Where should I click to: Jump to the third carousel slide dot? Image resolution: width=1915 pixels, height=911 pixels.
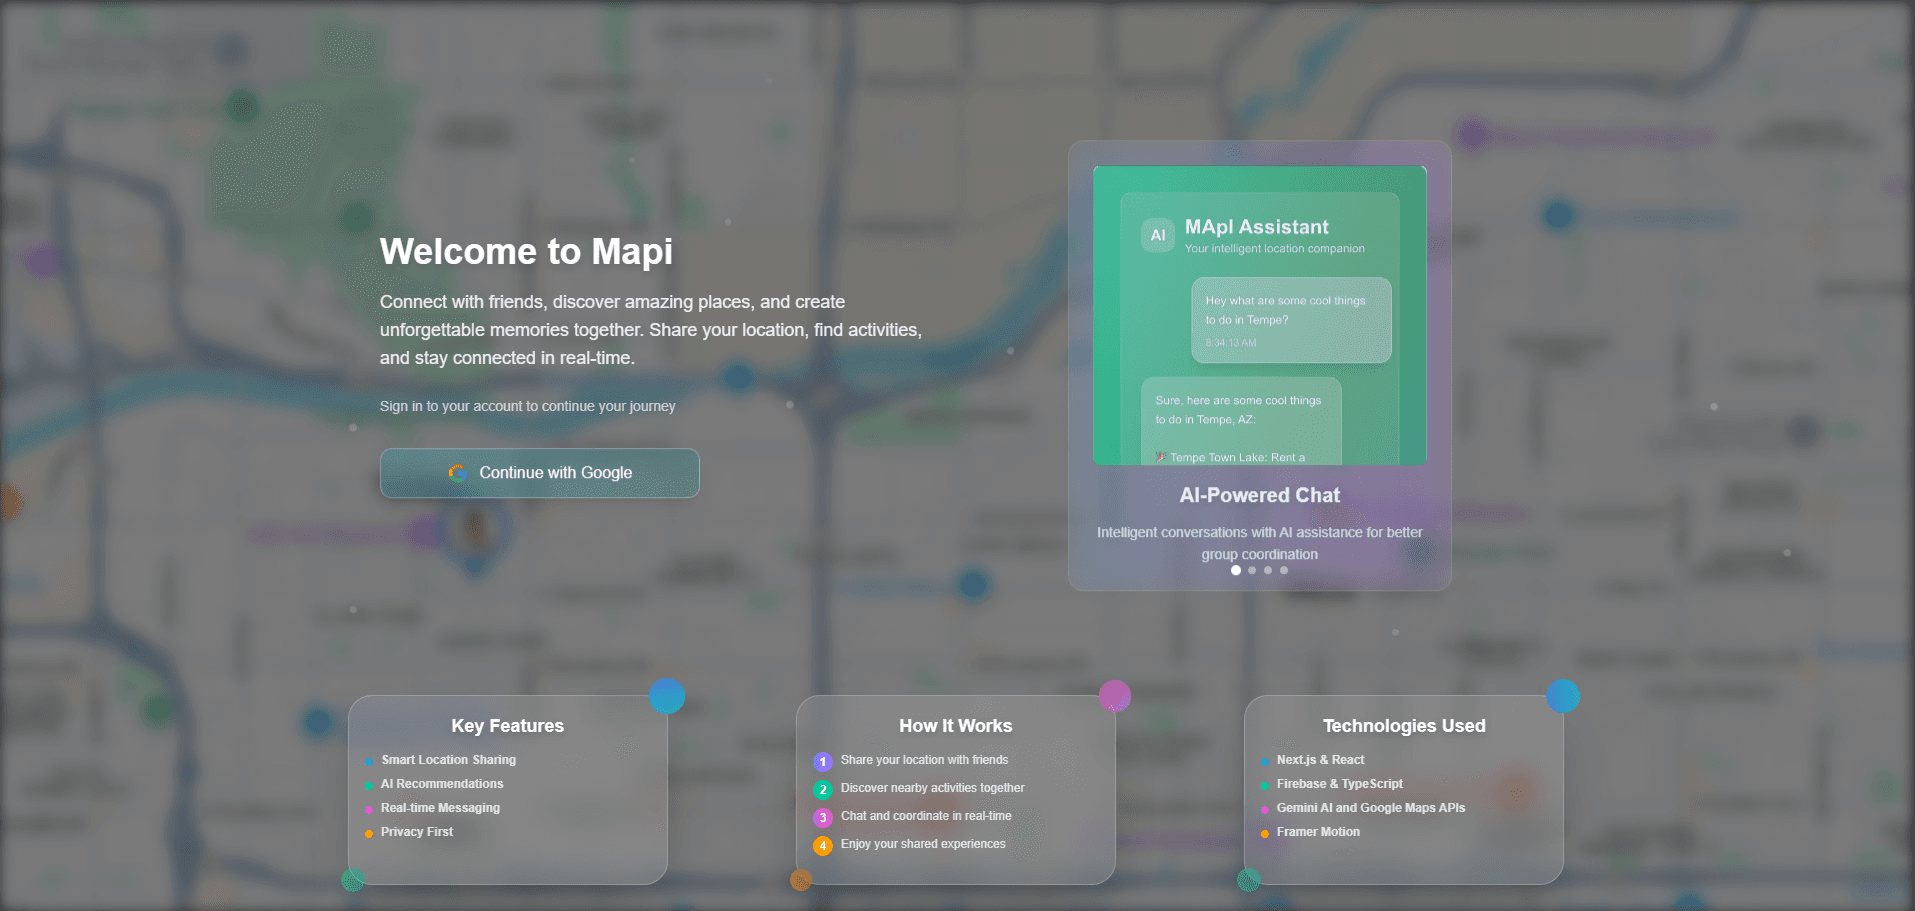coord(1268,570)
